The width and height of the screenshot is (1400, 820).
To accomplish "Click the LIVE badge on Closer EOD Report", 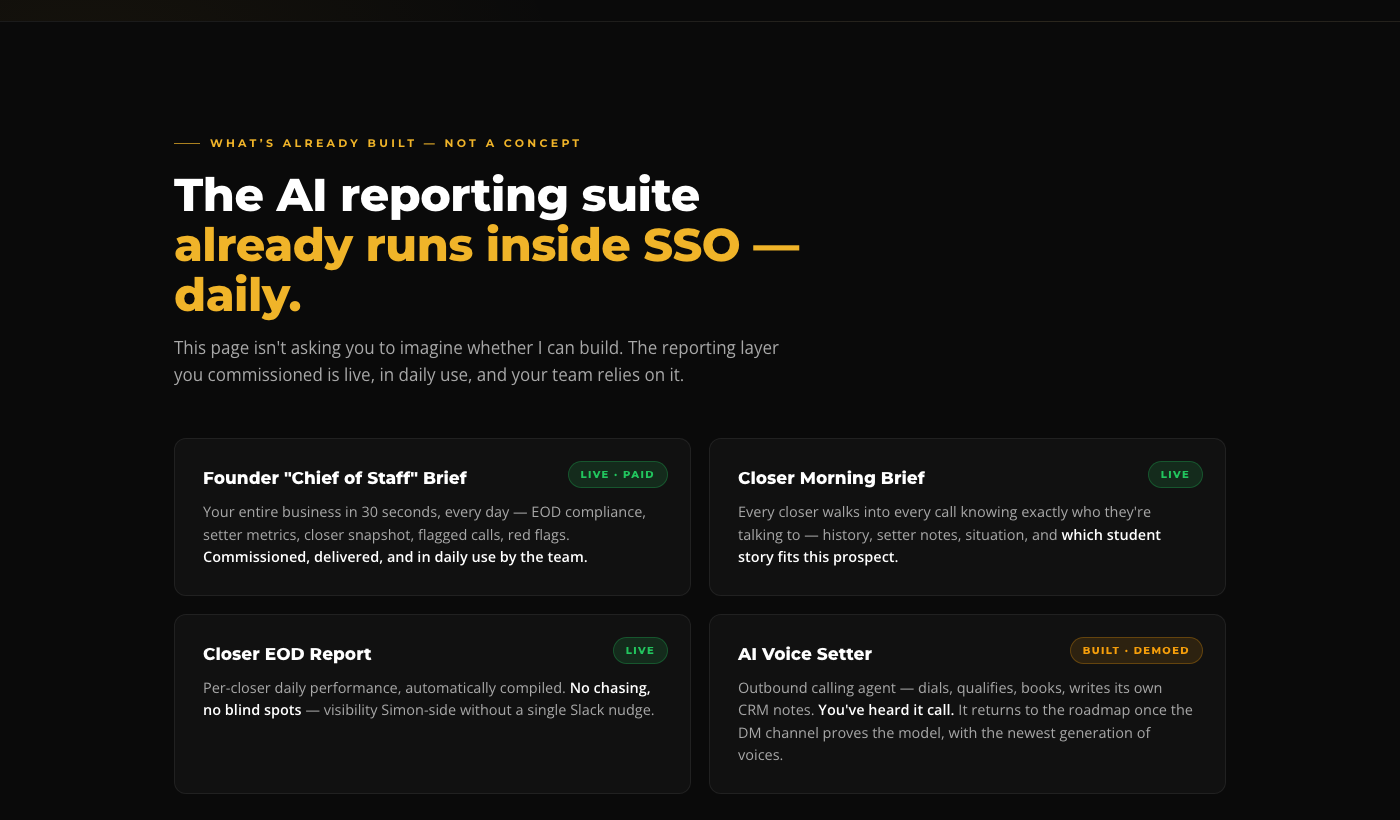I will pyautogui.click(x=640, y=650).
